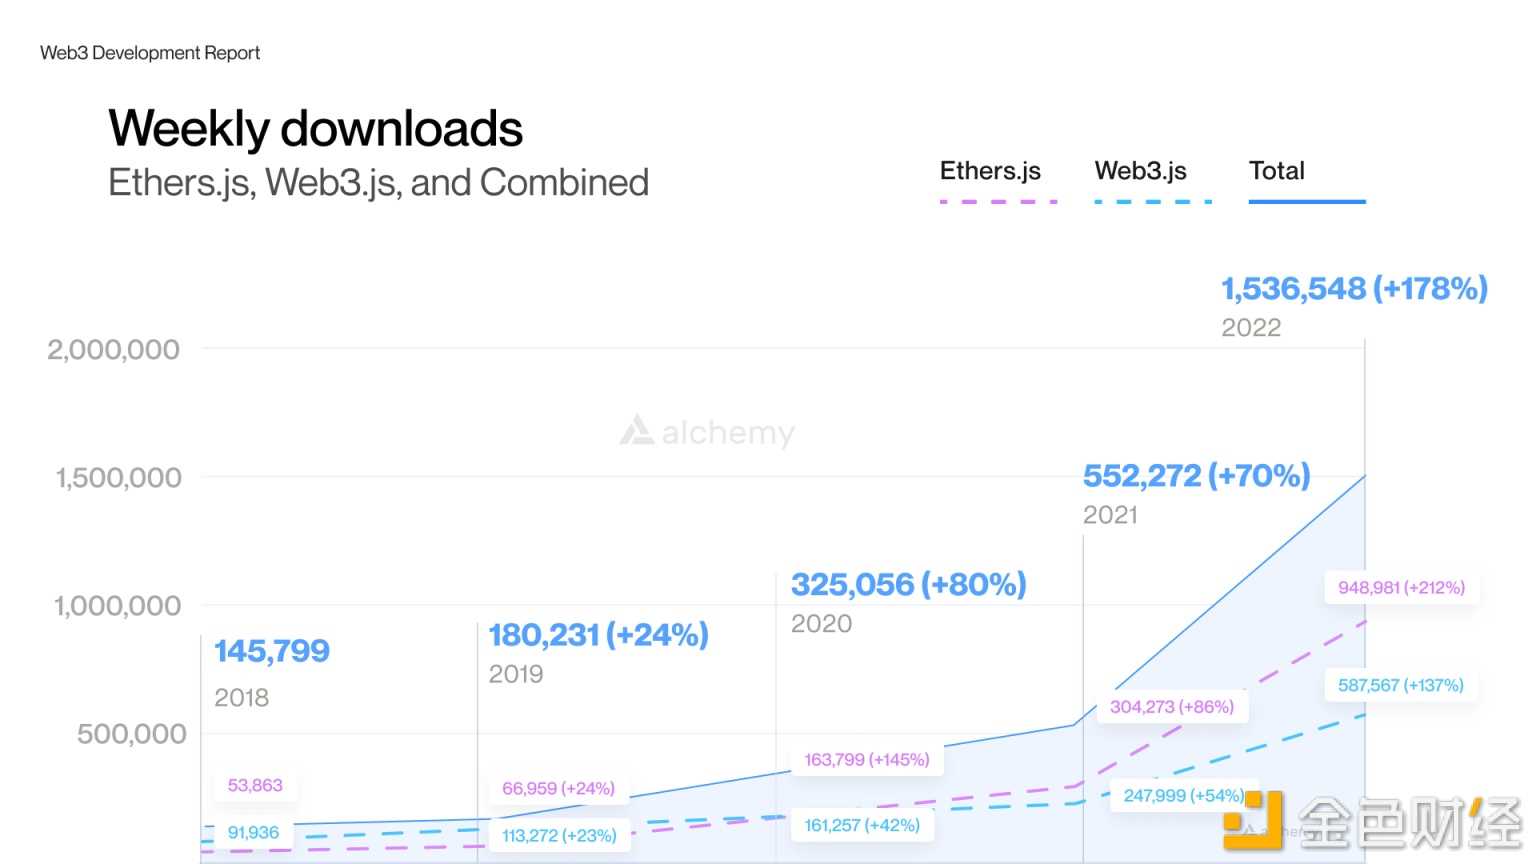The height and width of the screenshot is (864, 1536).
Task: Click the blue dashed Web3.js legend line
Action: 1153,202
